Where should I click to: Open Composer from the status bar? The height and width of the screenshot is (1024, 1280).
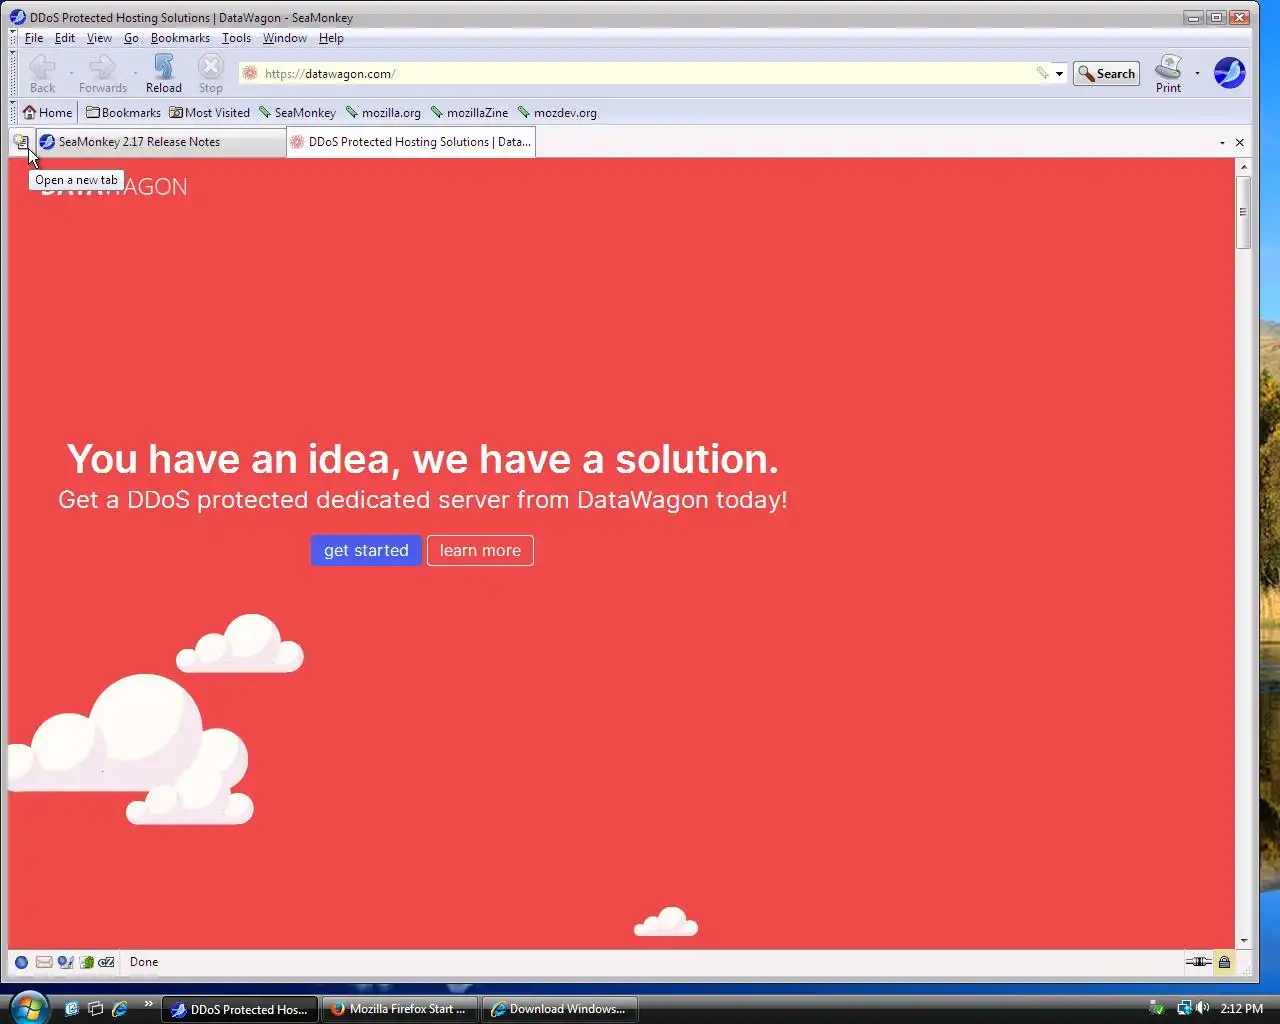tap(65, 962)
